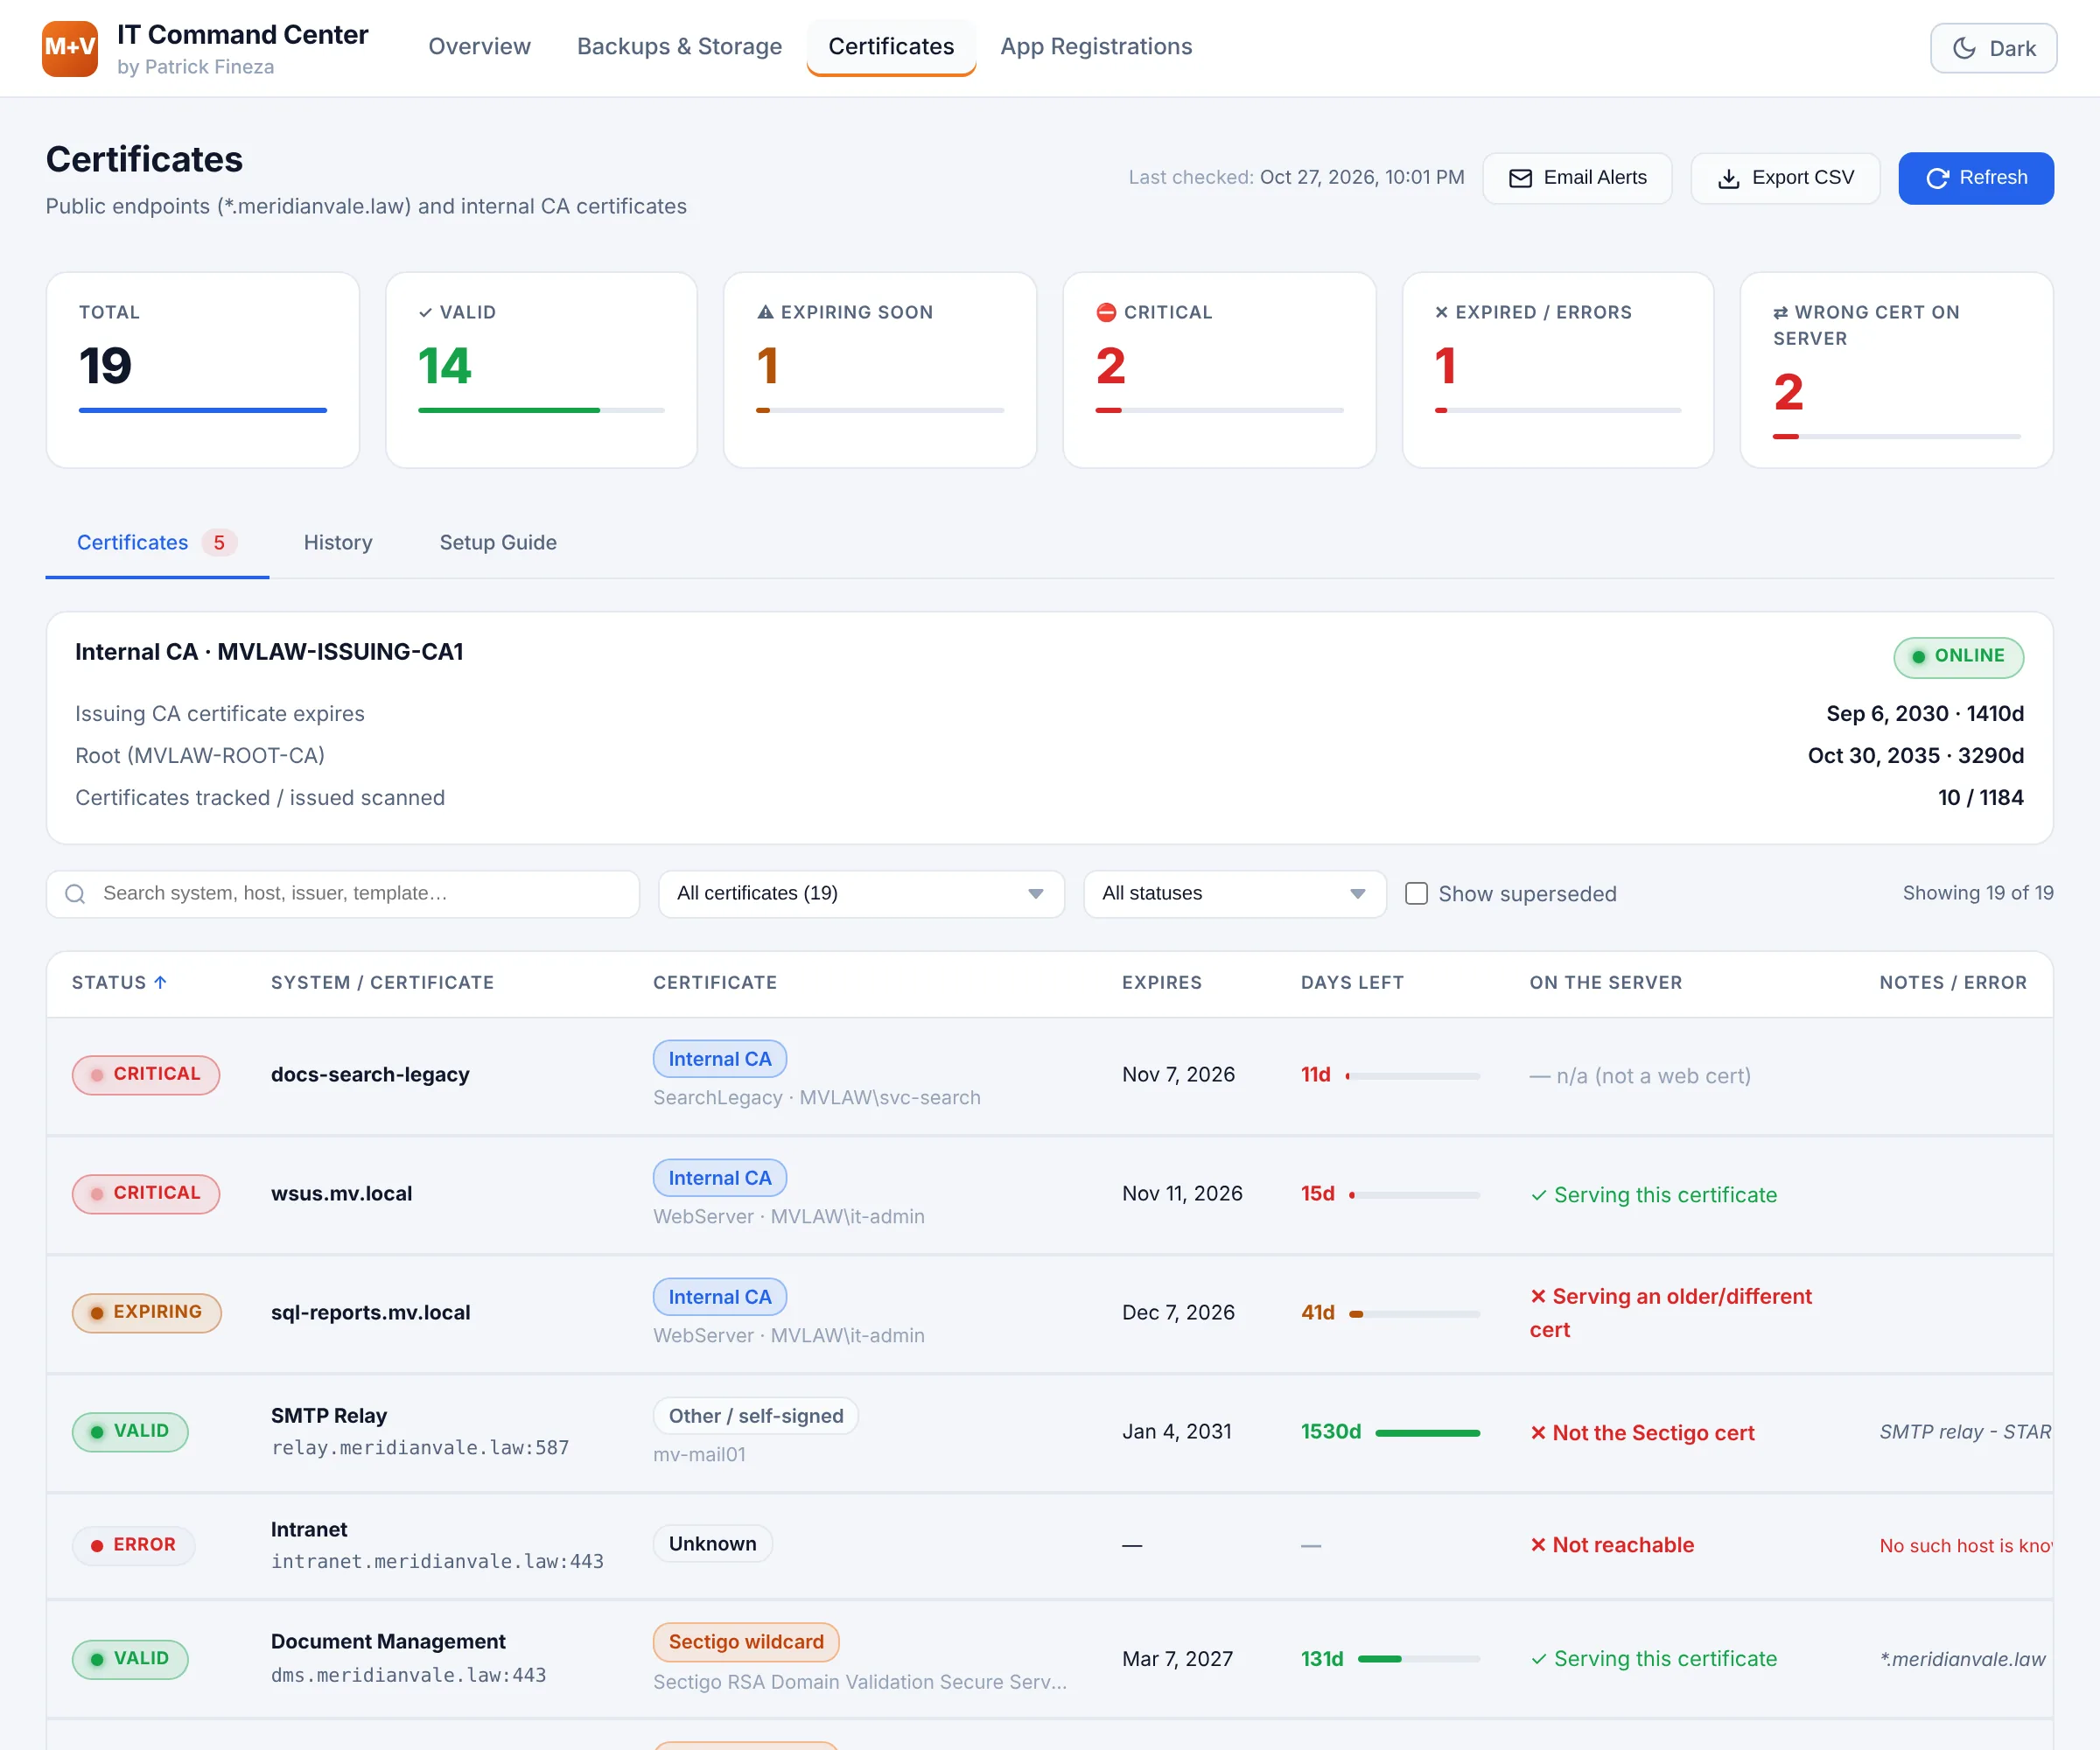Image resolution: width=2100 pixels, height=1750 pixels.
Task: Click the red X beside Not the Sectigo cert
Action: [1538, 1432]
